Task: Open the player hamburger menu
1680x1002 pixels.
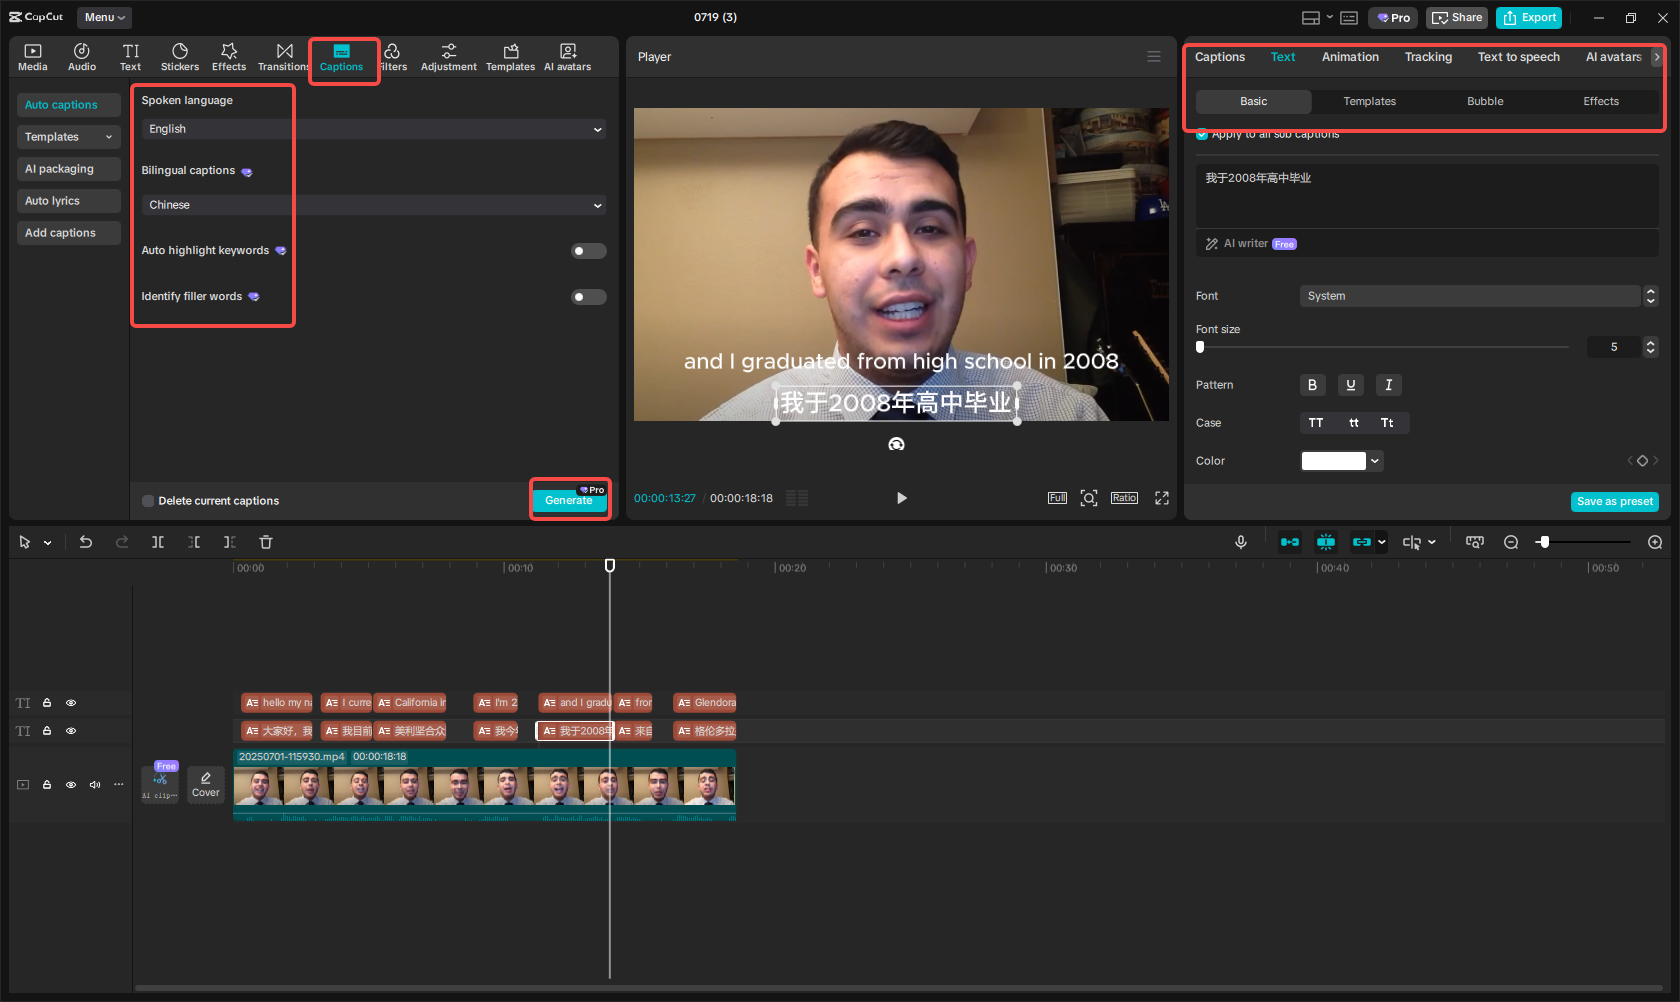Action: (1154, 57)
